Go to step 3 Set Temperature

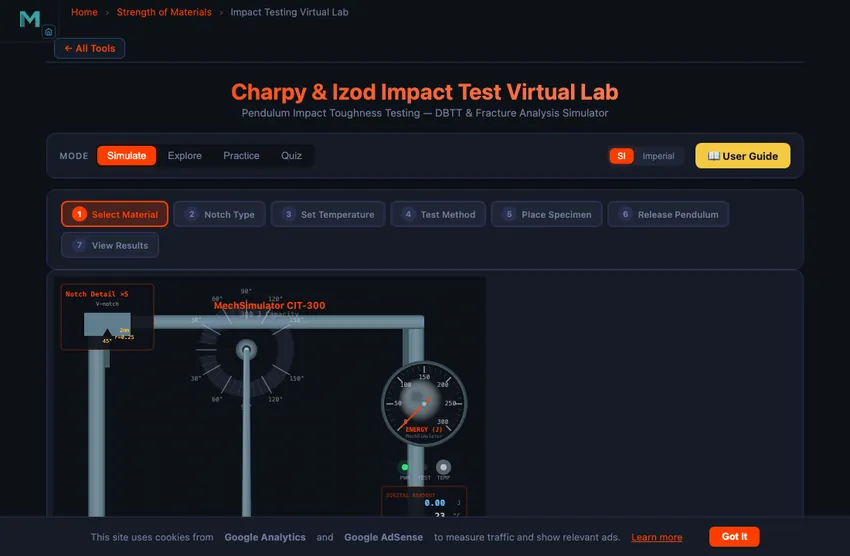327,214
